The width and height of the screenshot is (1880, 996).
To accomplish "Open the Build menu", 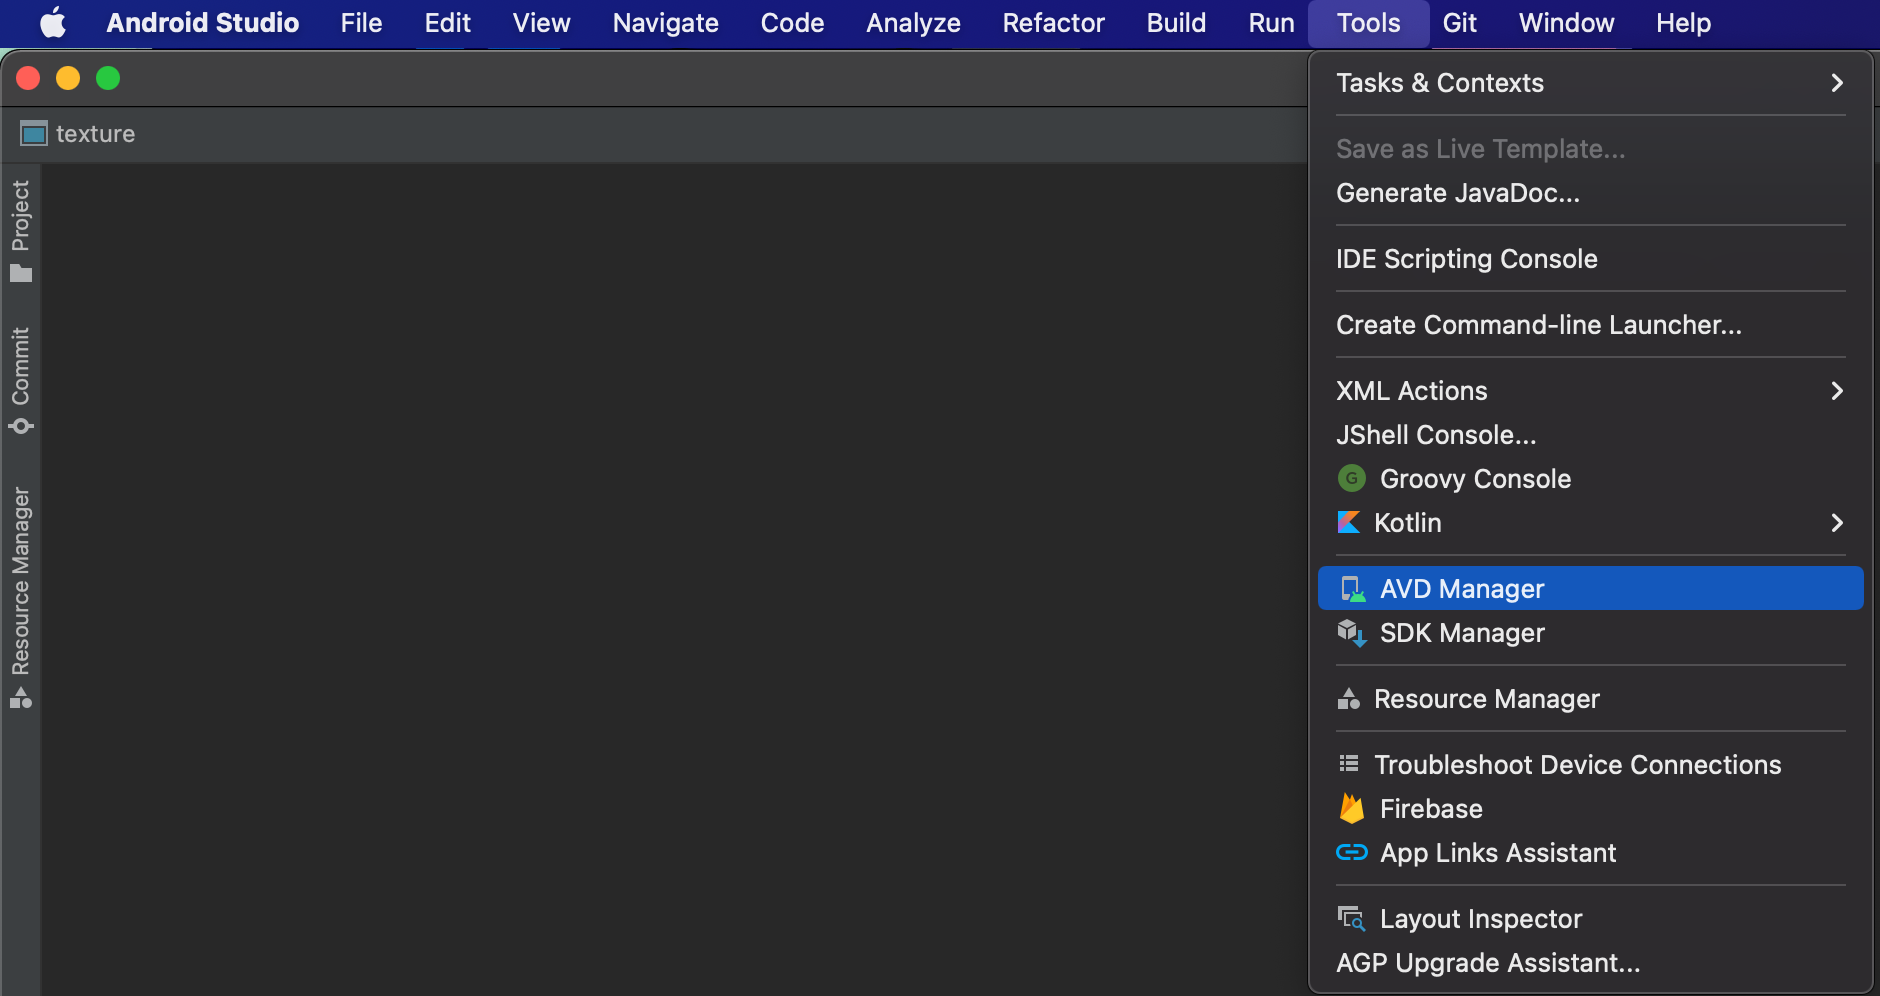I will (x=1176, y=23).
